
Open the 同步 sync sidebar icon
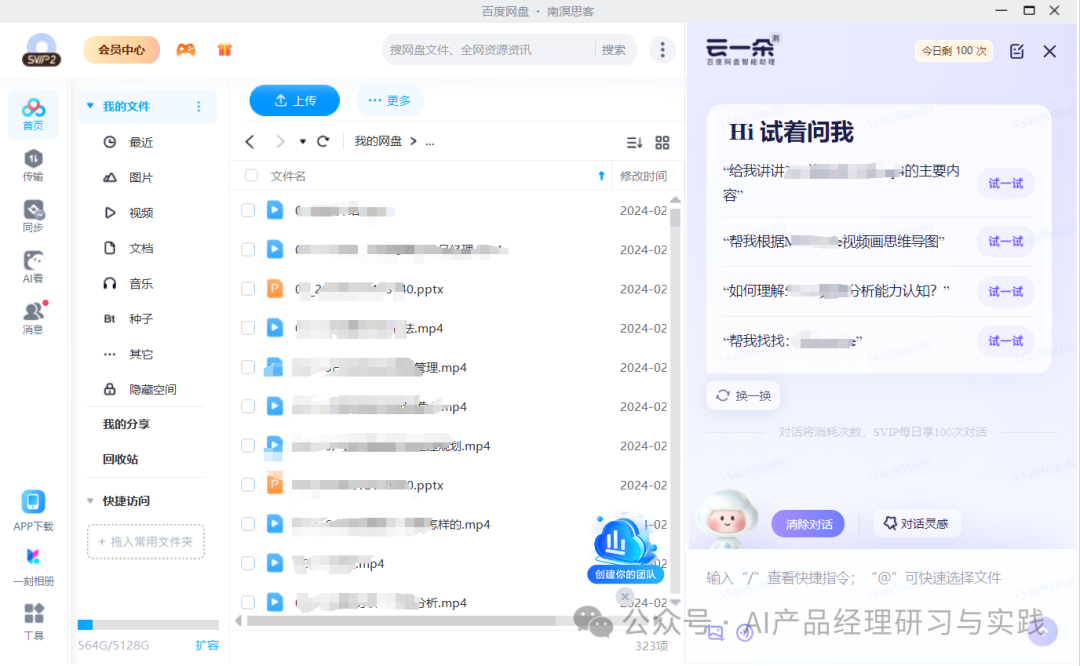[x=33, y=216]
